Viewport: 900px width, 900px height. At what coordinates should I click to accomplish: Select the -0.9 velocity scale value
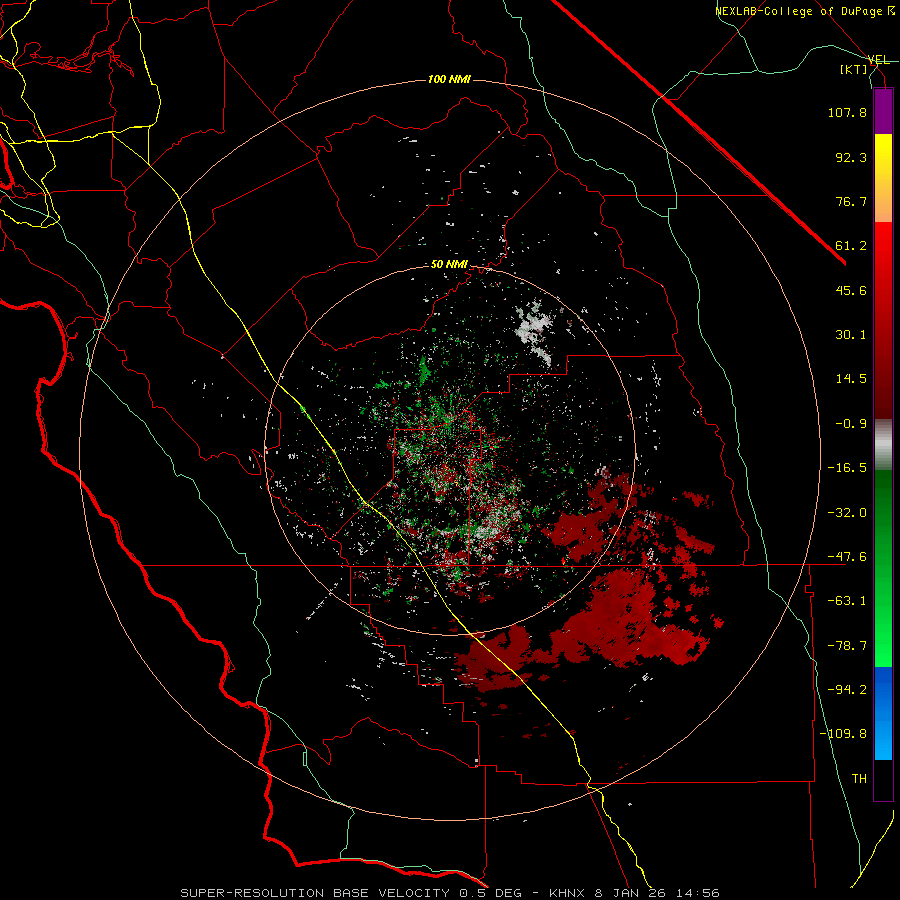(851, 424)
